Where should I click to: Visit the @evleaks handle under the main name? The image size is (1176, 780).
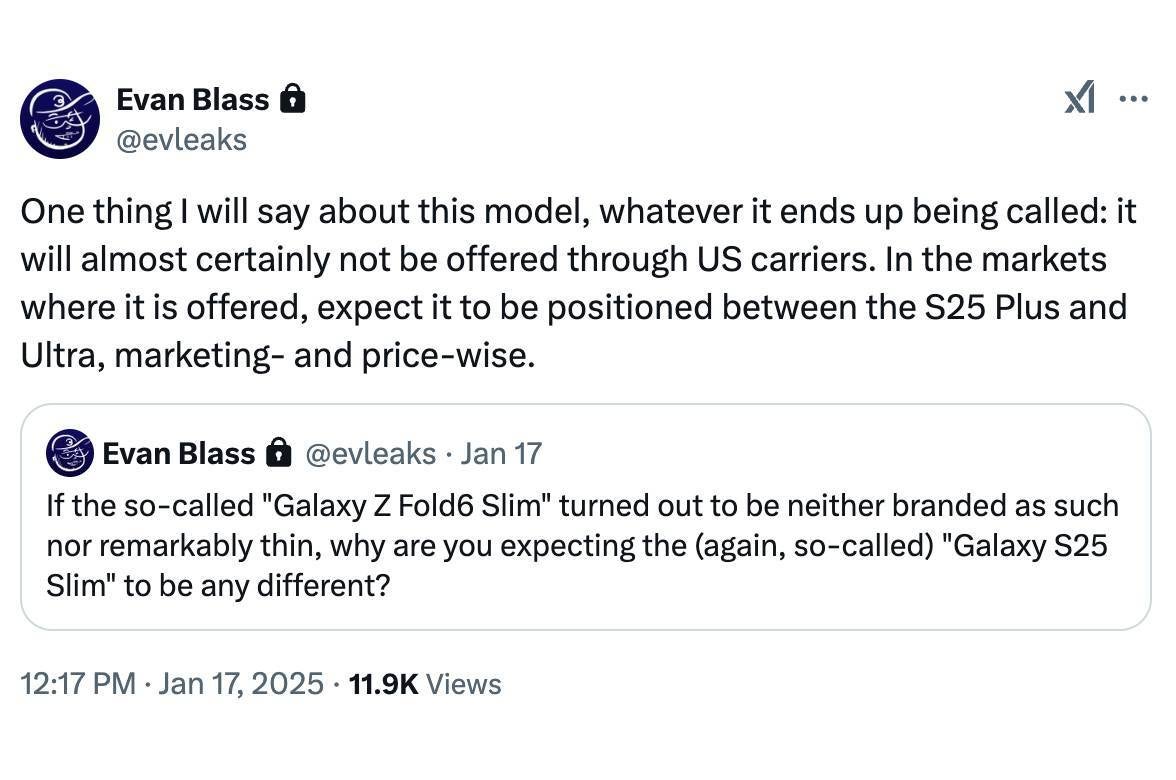[181, 139]
